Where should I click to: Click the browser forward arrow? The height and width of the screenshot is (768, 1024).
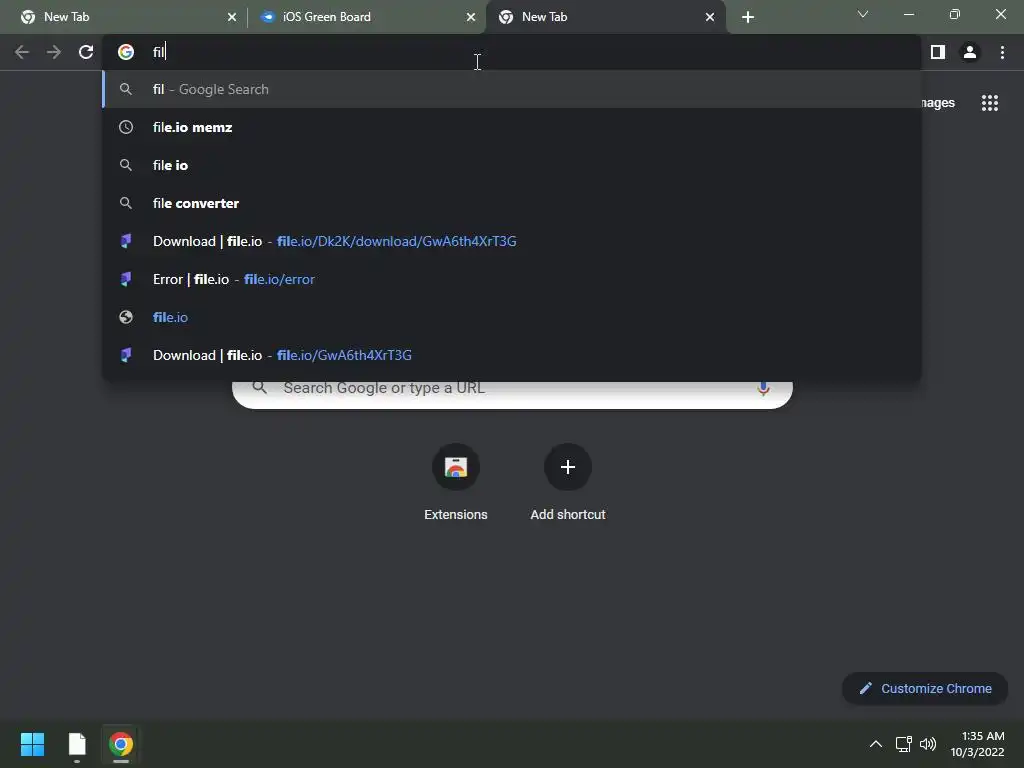pos(54,52)
